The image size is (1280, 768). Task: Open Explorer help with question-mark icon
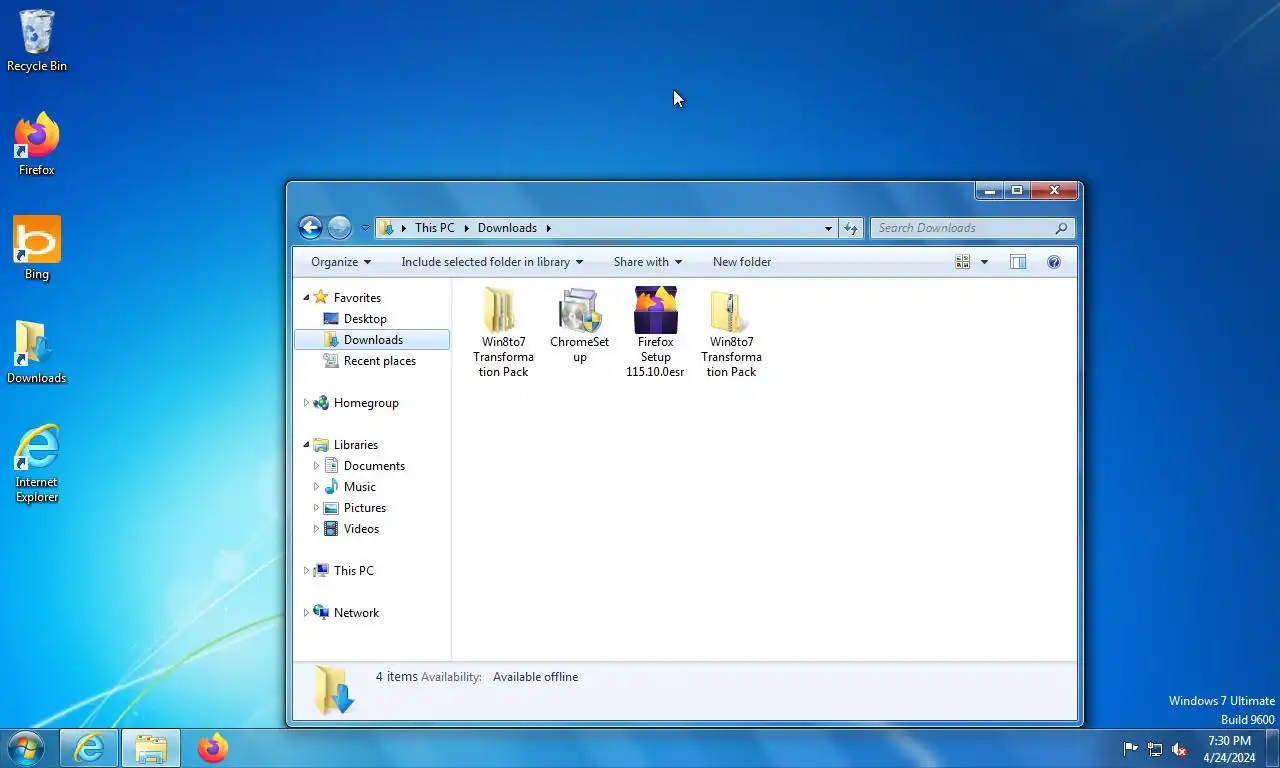click(1053, 262)
